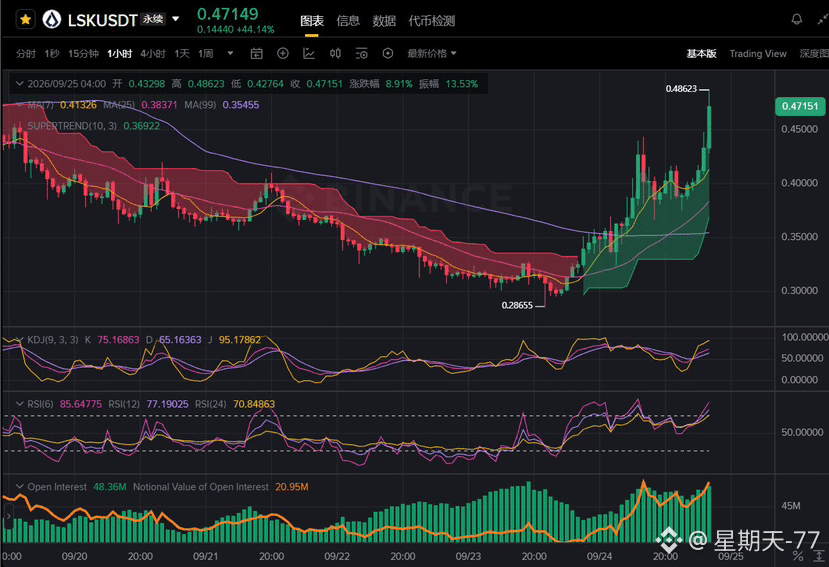Open the calendar date picker icon
The image size is (829, 567).
coord(256,53)
